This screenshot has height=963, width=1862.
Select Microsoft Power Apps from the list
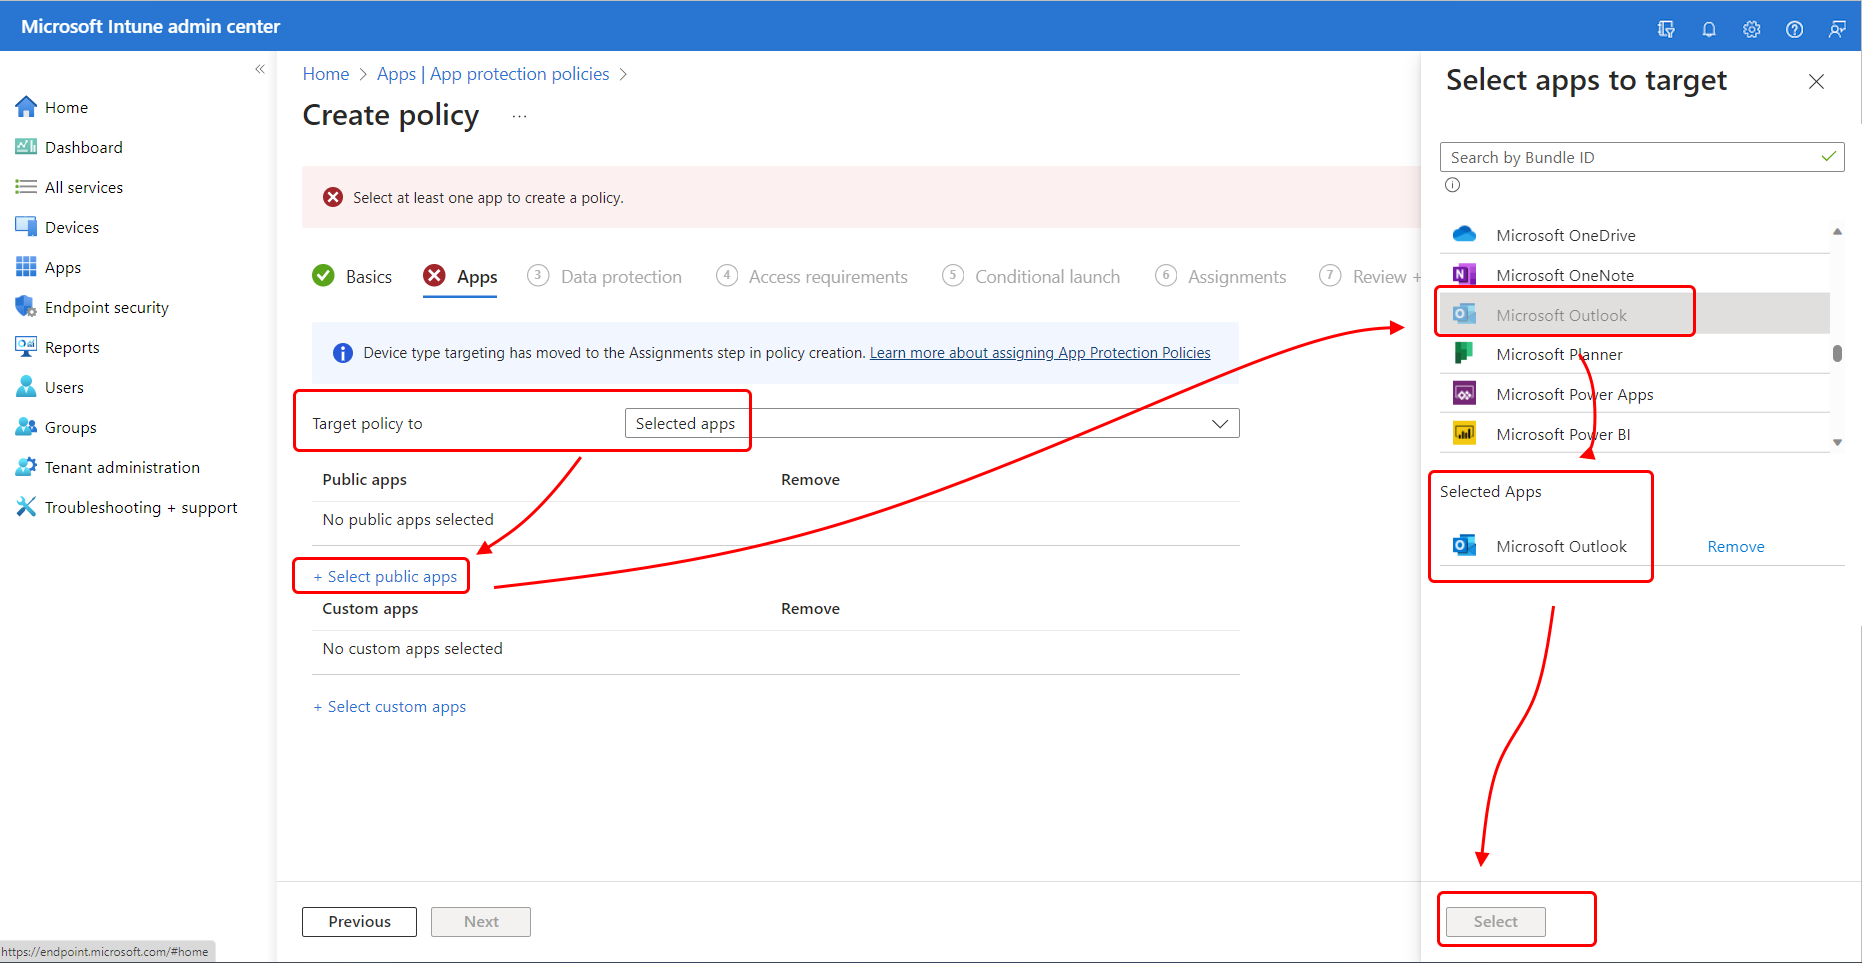click(x=1635, y=394)
